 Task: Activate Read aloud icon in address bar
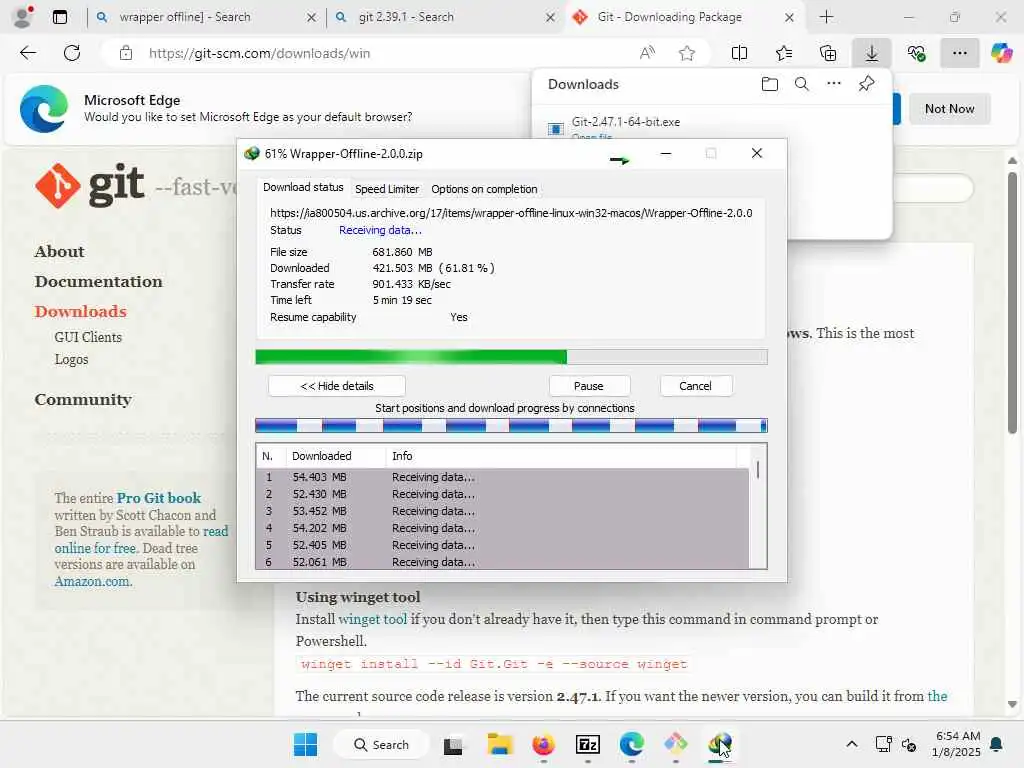coord(647,53)
